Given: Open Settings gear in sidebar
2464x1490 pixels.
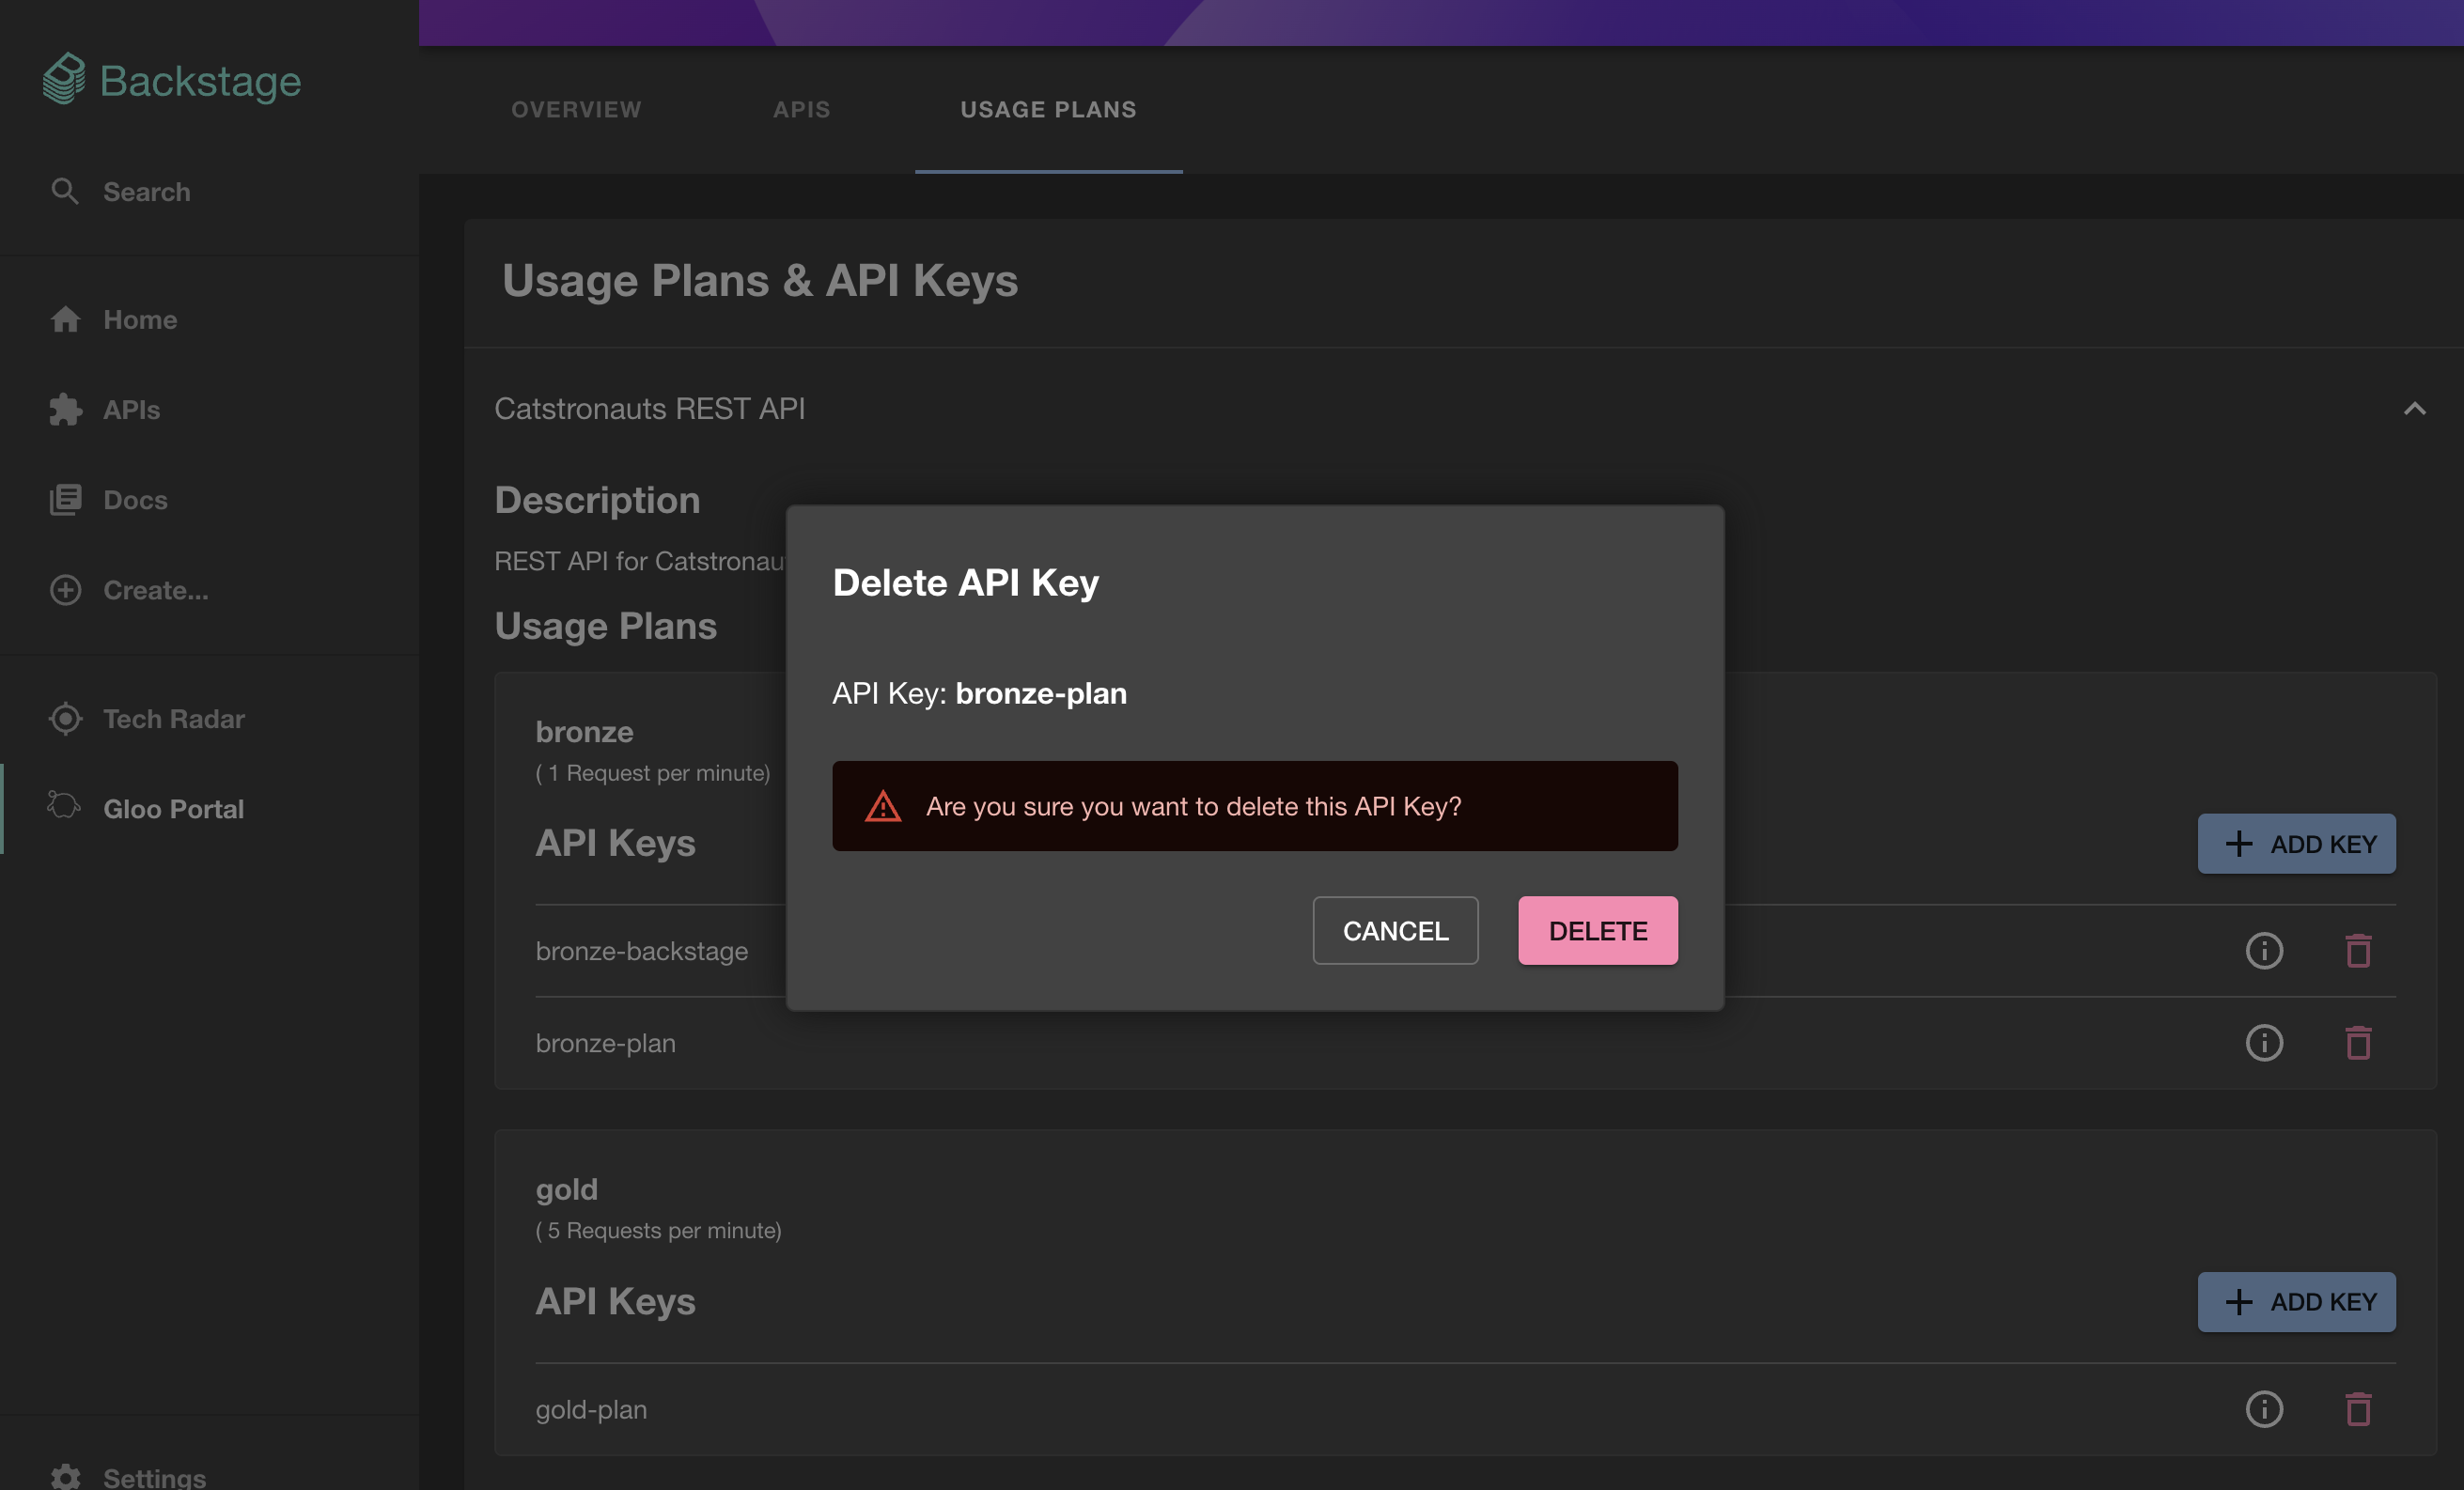Looking at the screenshot, I should point(66,1476).
